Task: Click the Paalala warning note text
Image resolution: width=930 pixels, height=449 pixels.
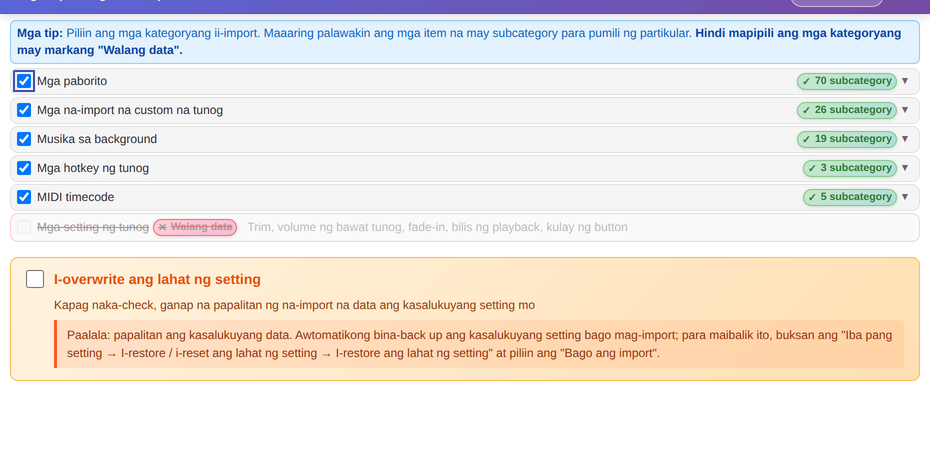Action: tap(479, 344)
